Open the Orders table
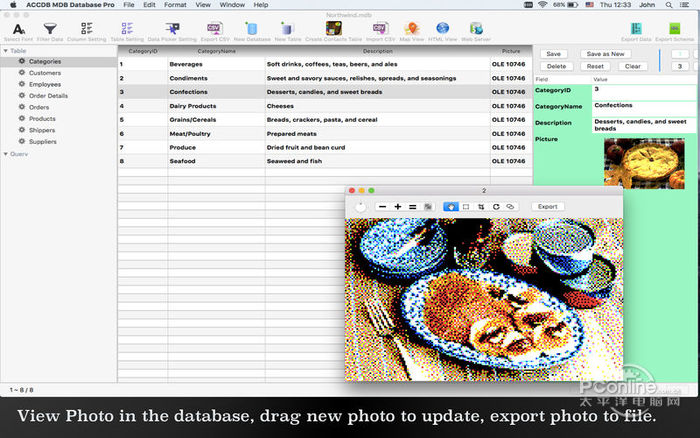Screen dimensions: 700x438 point(39,107)
